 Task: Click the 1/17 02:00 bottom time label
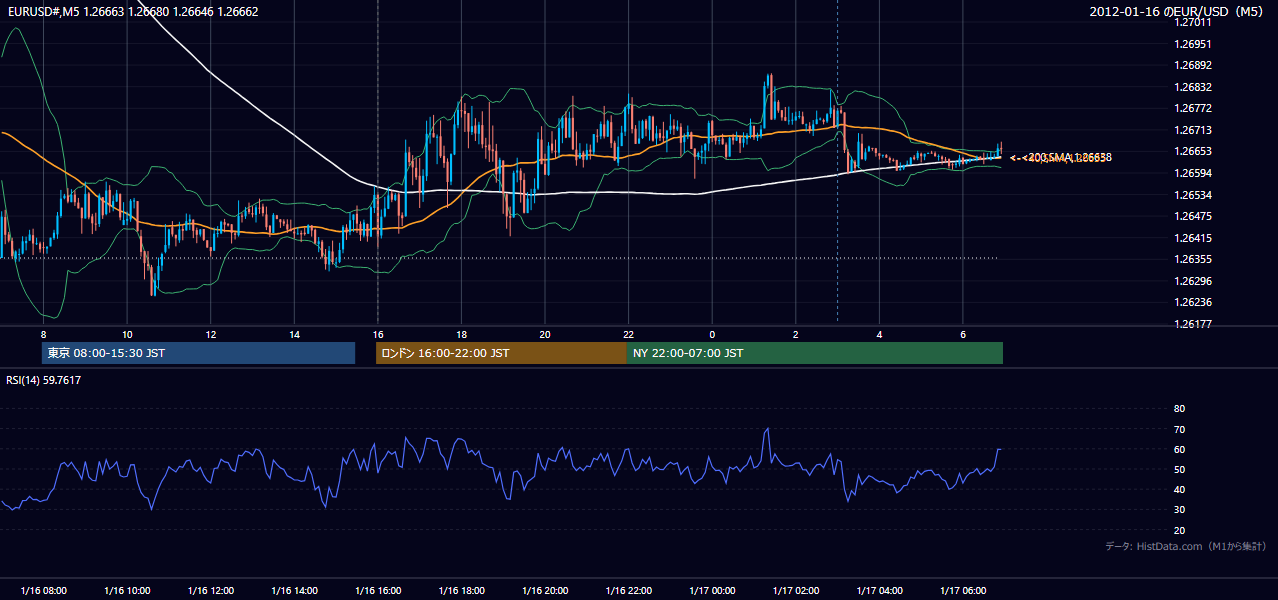coord(796,591)
